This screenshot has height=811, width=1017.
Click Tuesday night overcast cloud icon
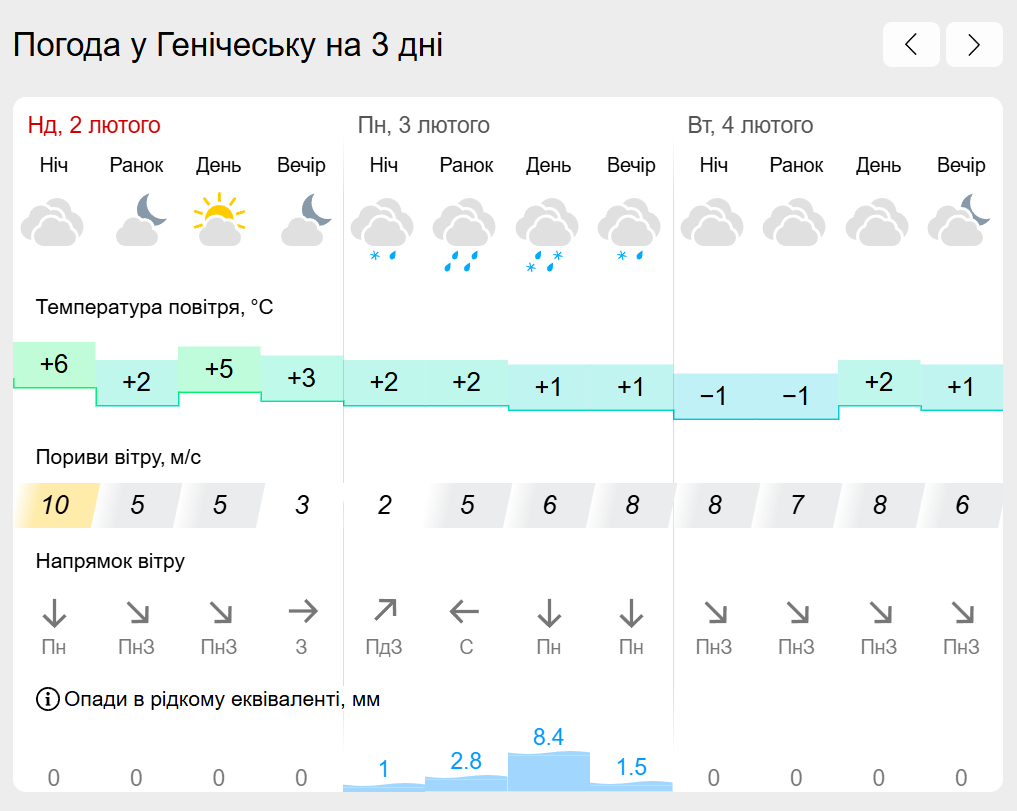tap(712, 223)
